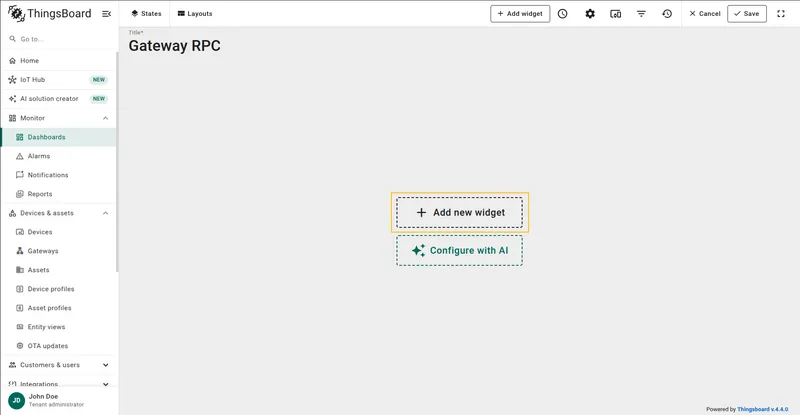
Task: Click the ThingsBoard logo
Action: click(49, 14)
